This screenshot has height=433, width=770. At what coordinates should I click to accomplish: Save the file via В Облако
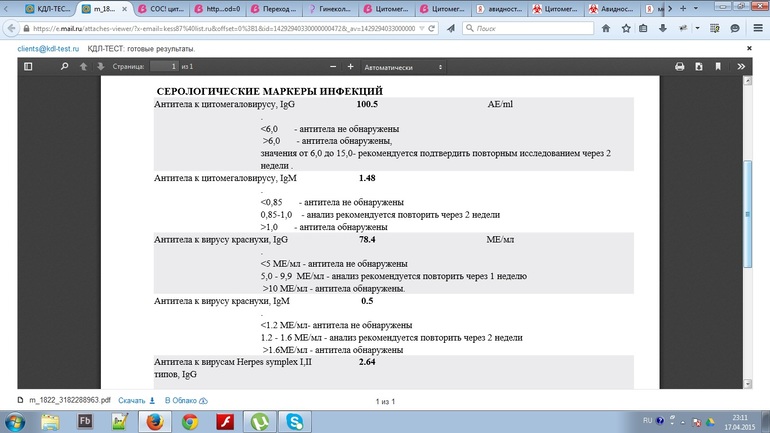[186, 401]
